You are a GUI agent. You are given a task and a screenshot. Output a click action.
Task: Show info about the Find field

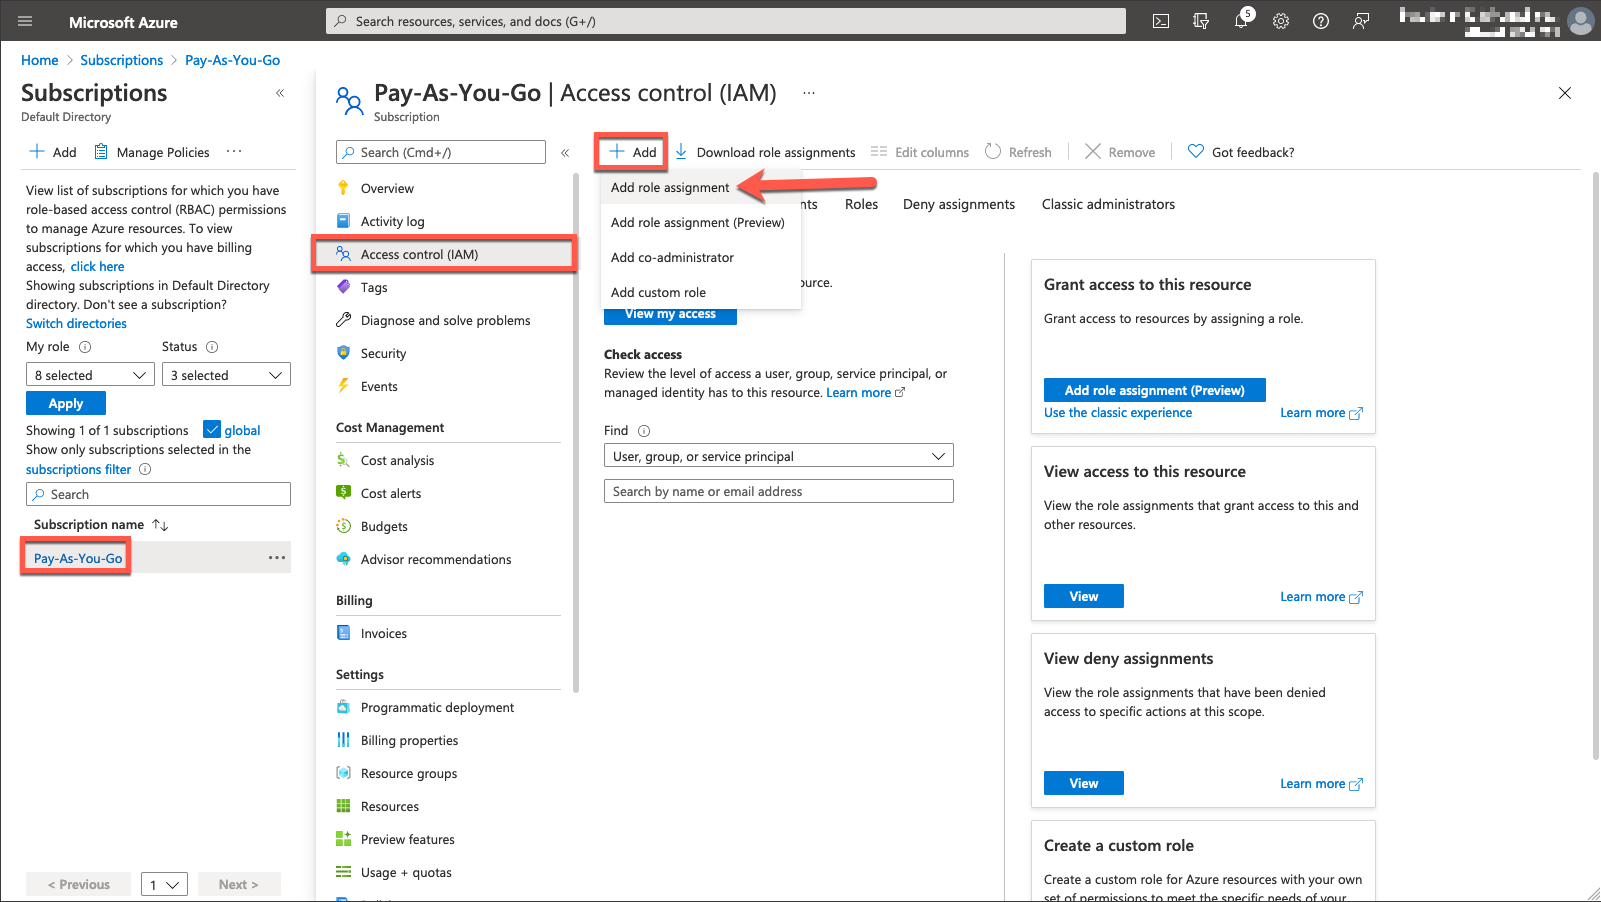coord(644,431)
